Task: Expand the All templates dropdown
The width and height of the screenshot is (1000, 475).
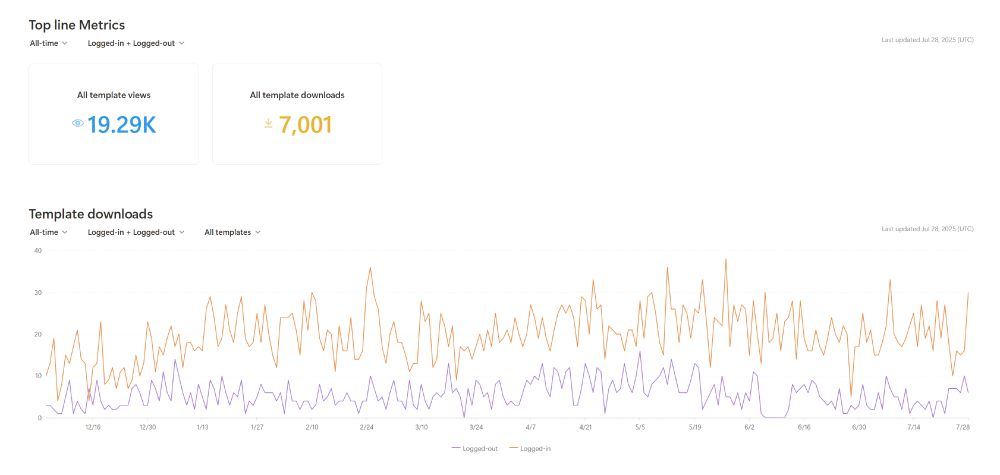Action: click(232, 232)
